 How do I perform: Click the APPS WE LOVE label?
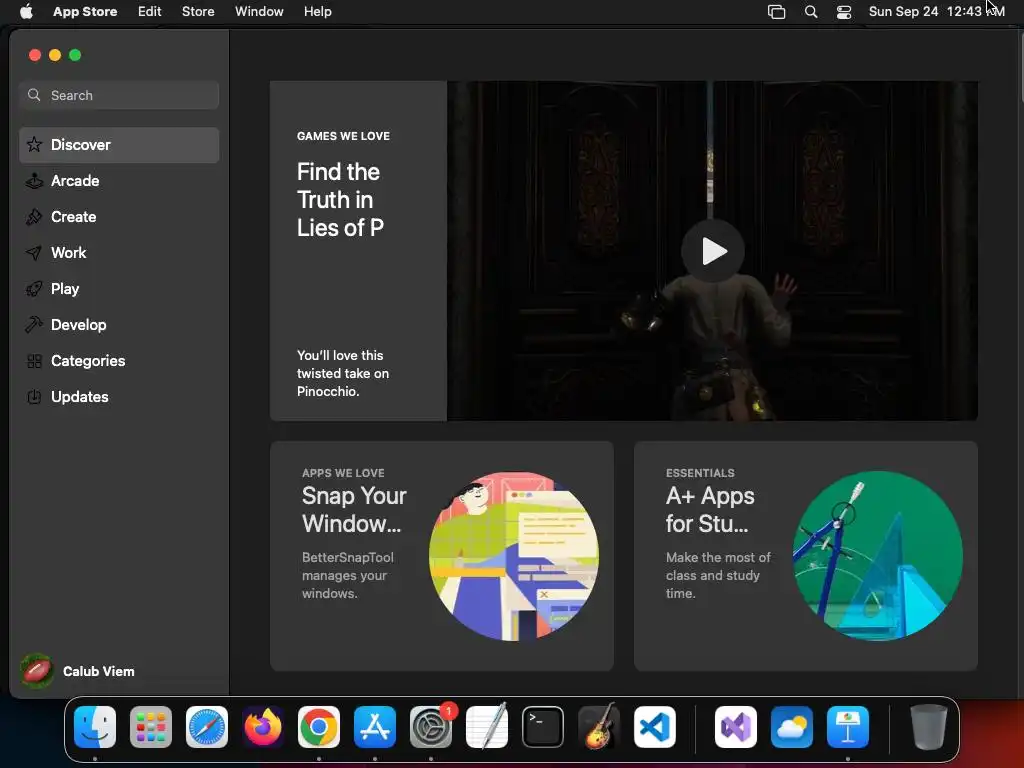click(343, 473)
